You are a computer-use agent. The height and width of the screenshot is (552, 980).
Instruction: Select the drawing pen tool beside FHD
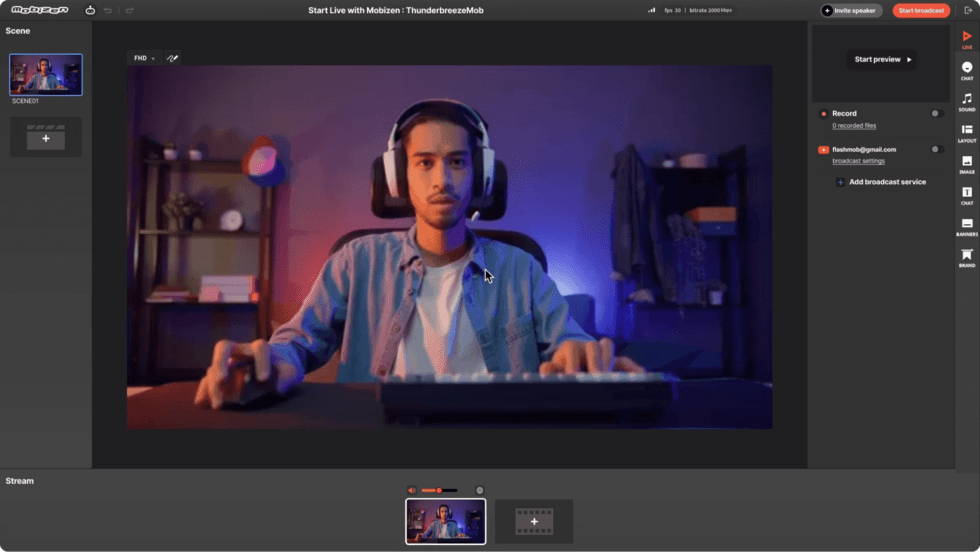point(172,58)
